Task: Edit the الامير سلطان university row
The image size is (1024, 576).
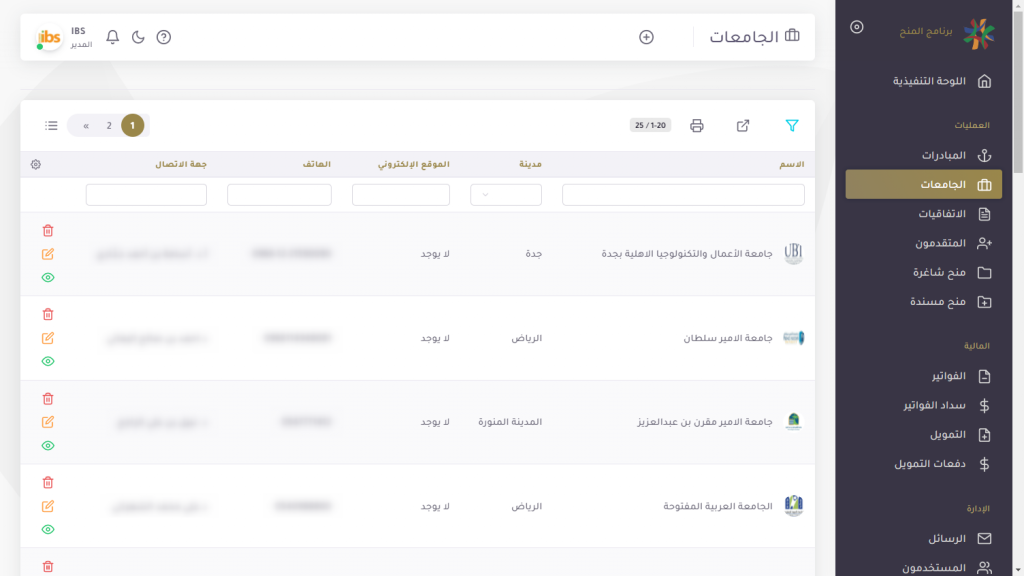Action: coord(48,338)
